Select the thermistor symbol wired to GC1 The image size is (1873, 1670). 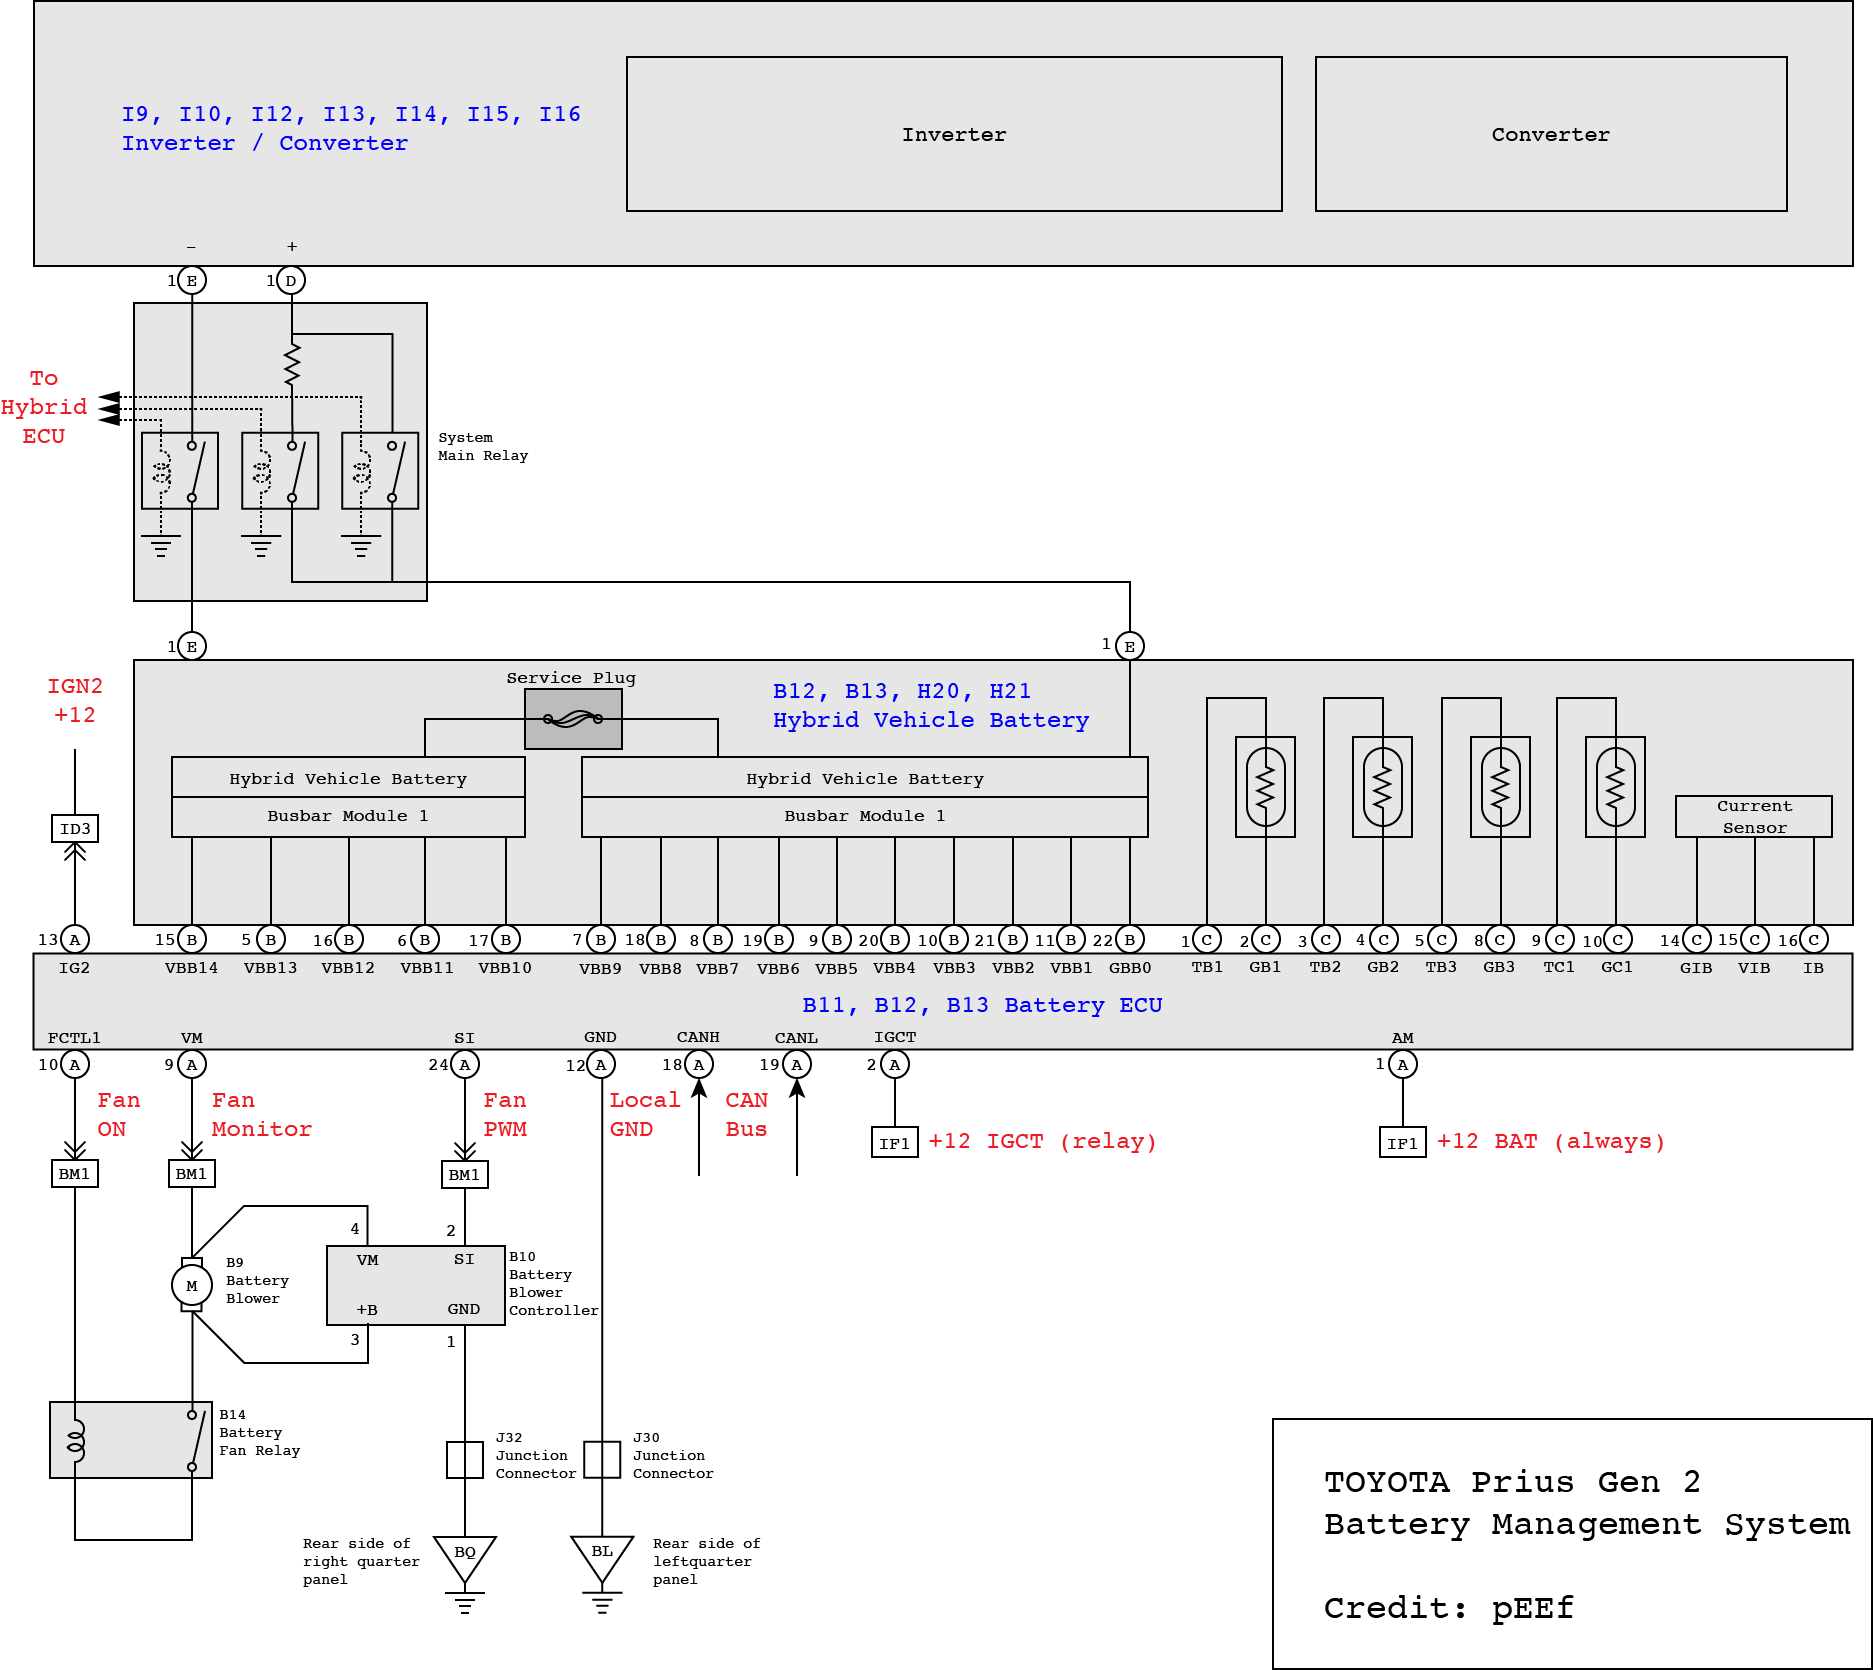(x=1616, y=787)
